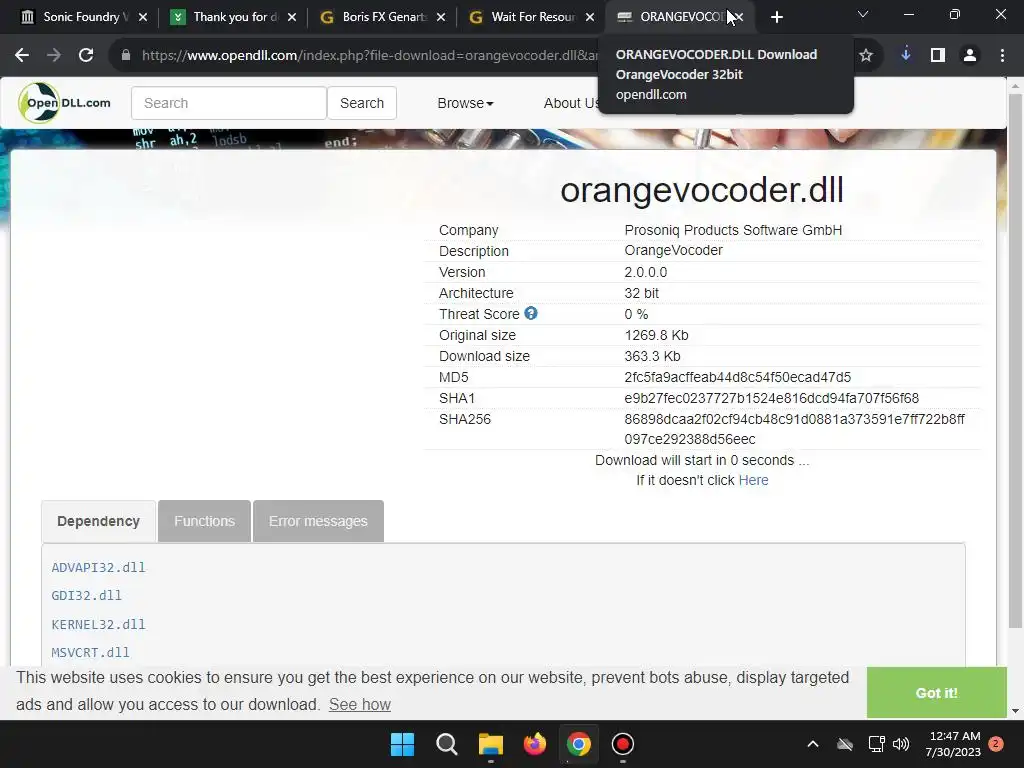Open the network tray icon

876,744
